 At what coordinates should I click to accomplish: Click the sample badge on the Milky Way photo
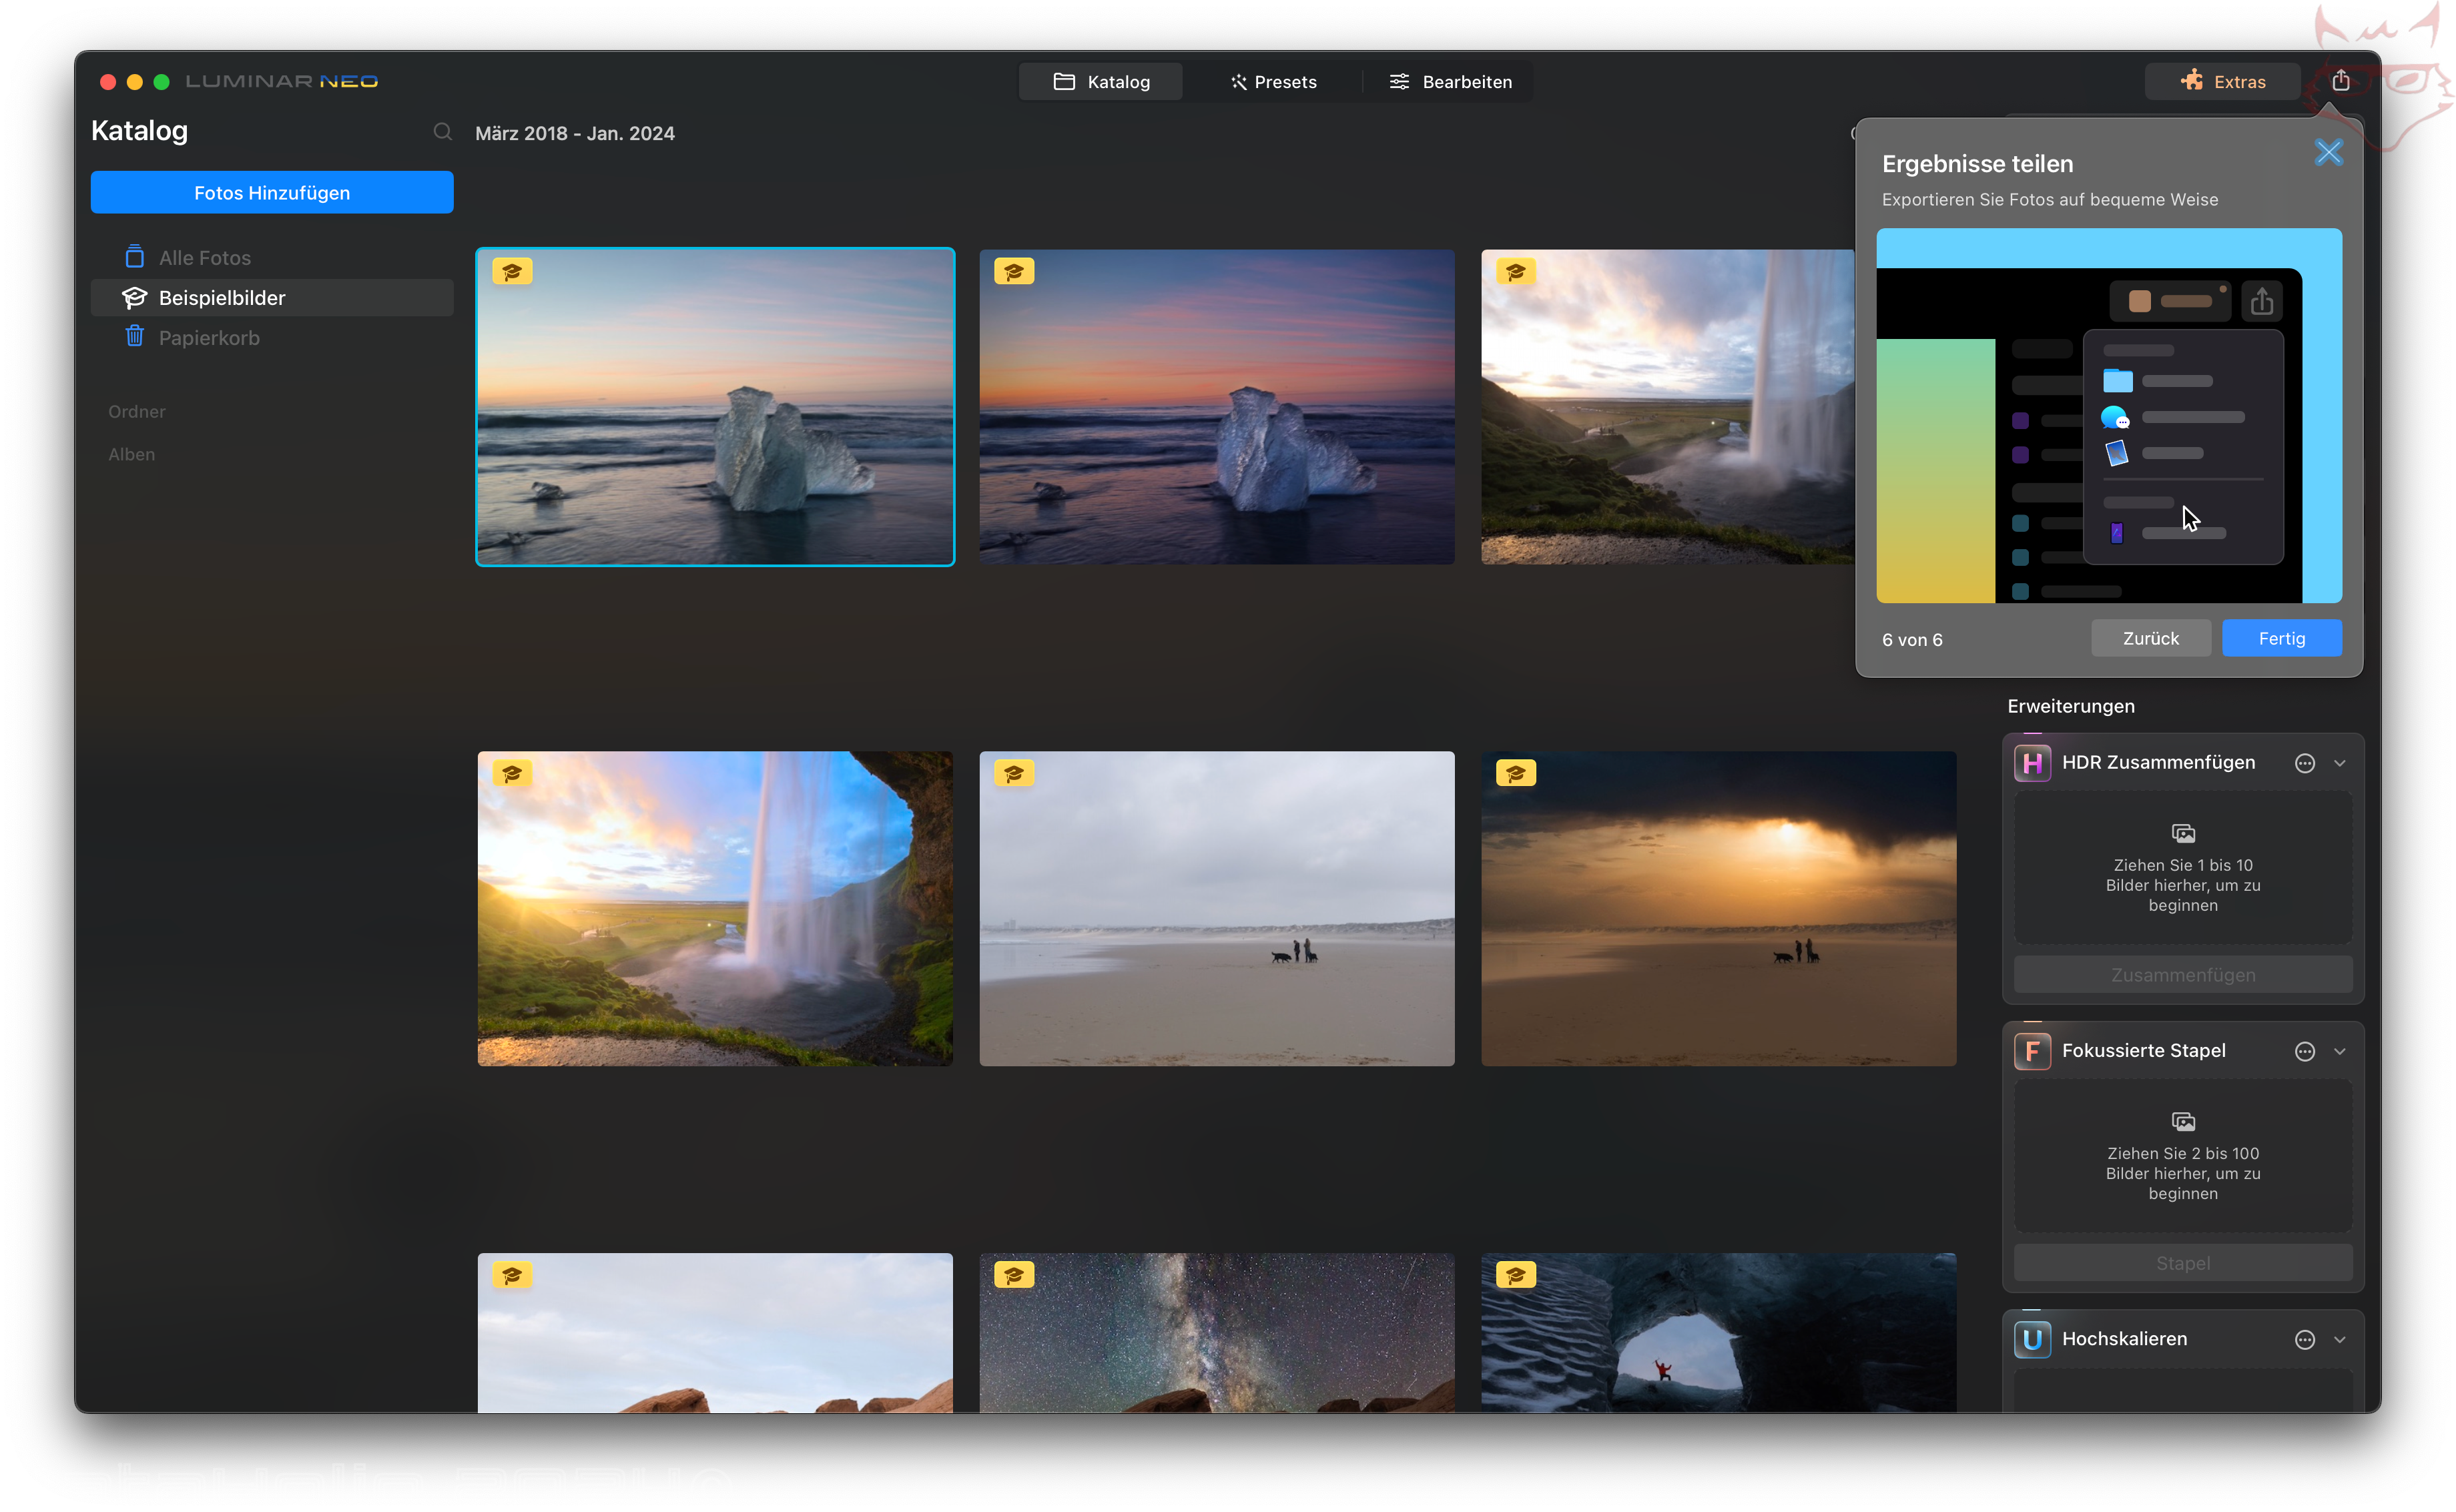click(1014, 1275)
